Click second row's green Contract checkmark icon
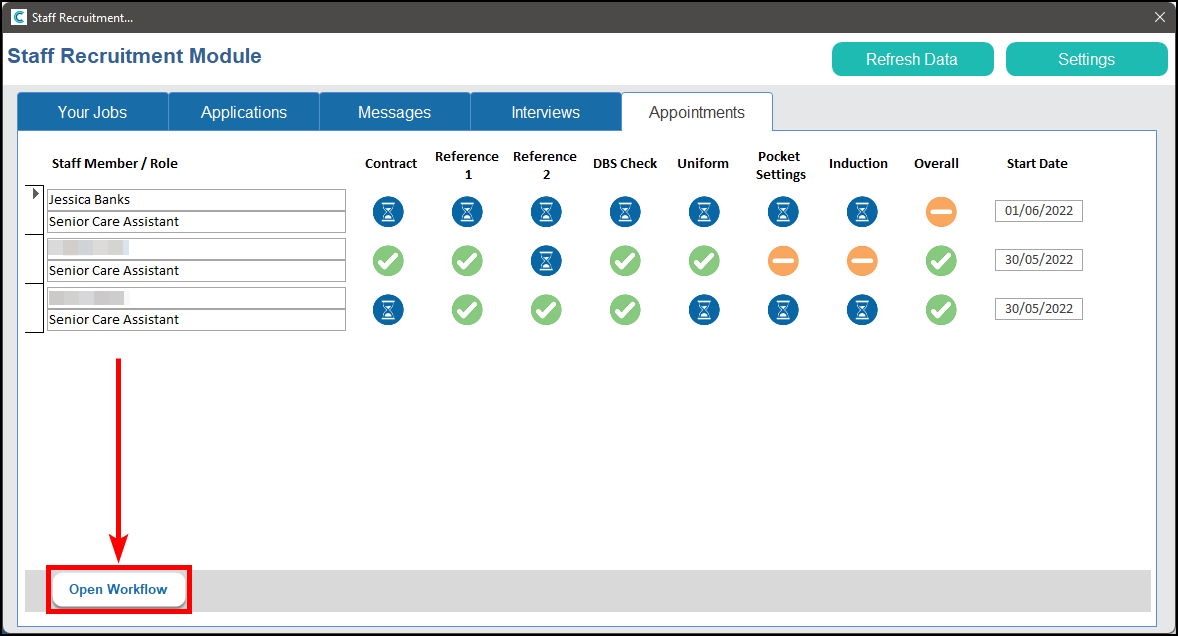 pyautogui.click(x=388, y=260)
